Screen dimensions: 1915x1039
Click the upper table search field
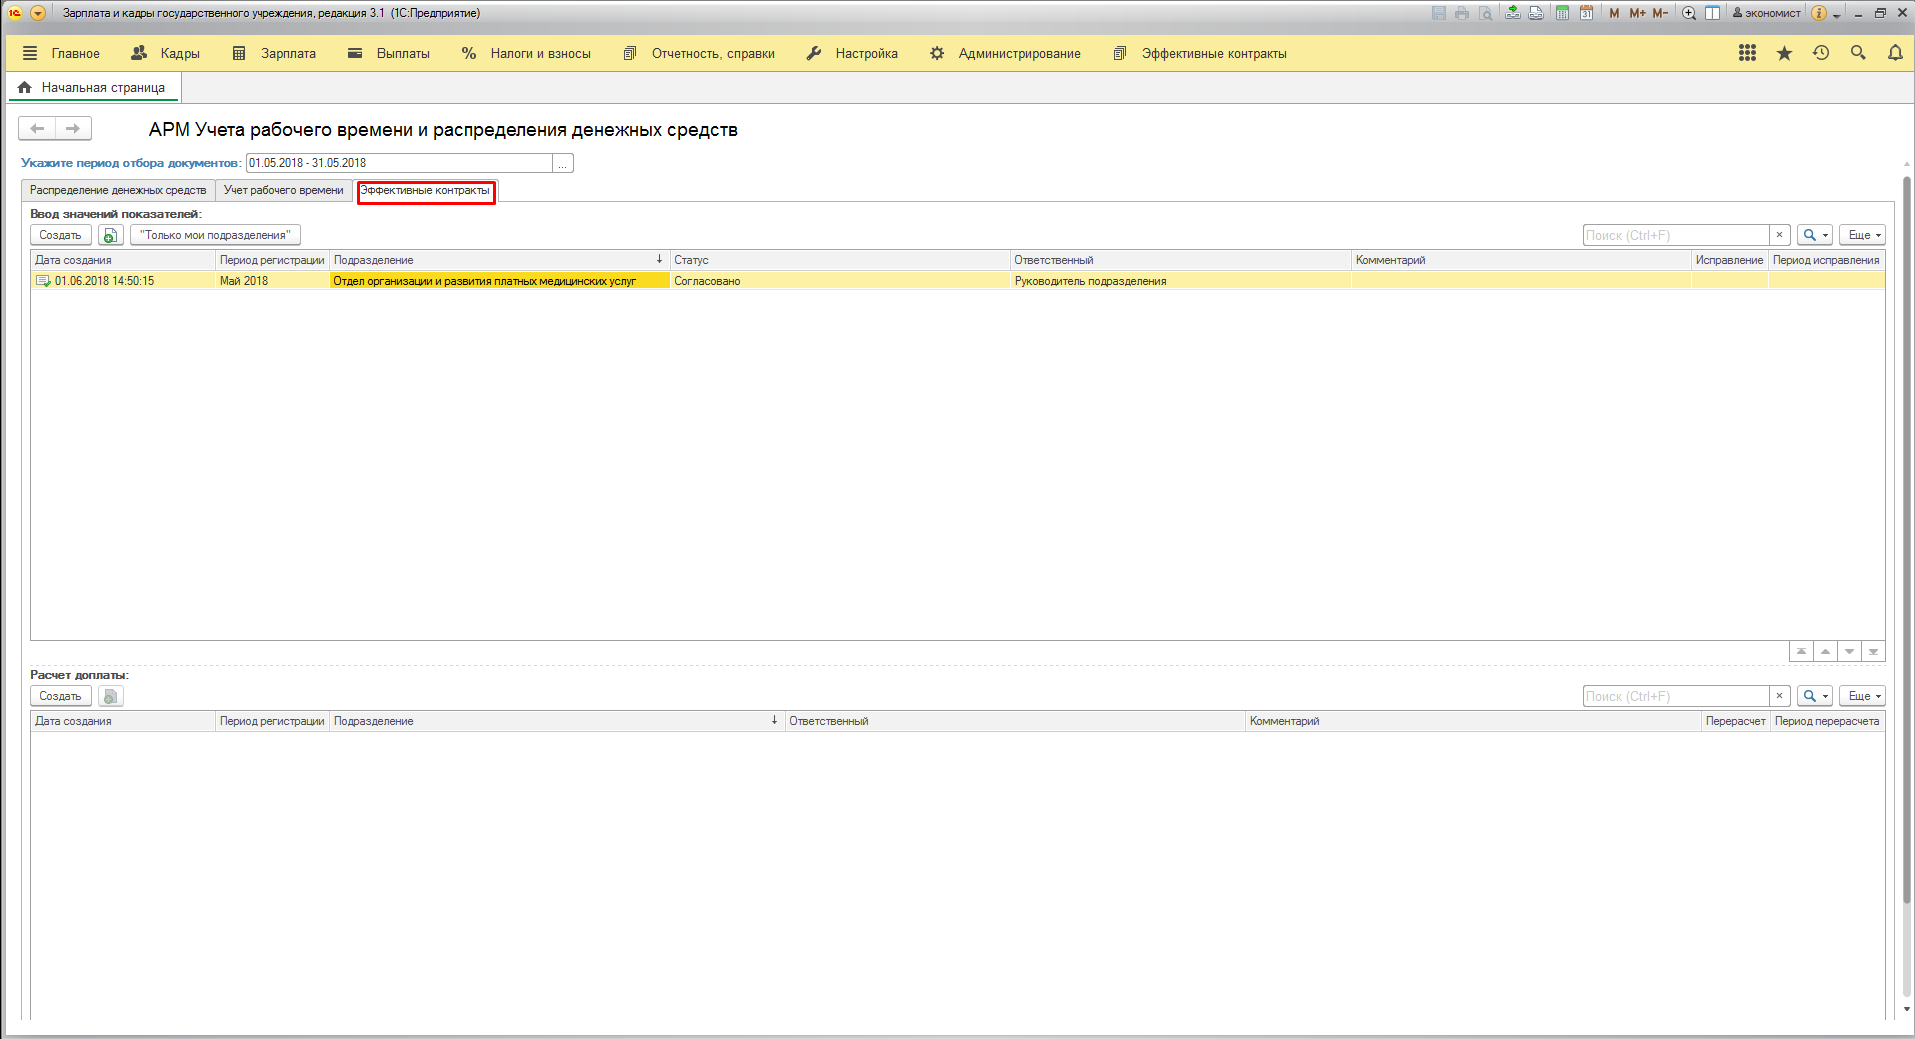[x=1676, y=235]
